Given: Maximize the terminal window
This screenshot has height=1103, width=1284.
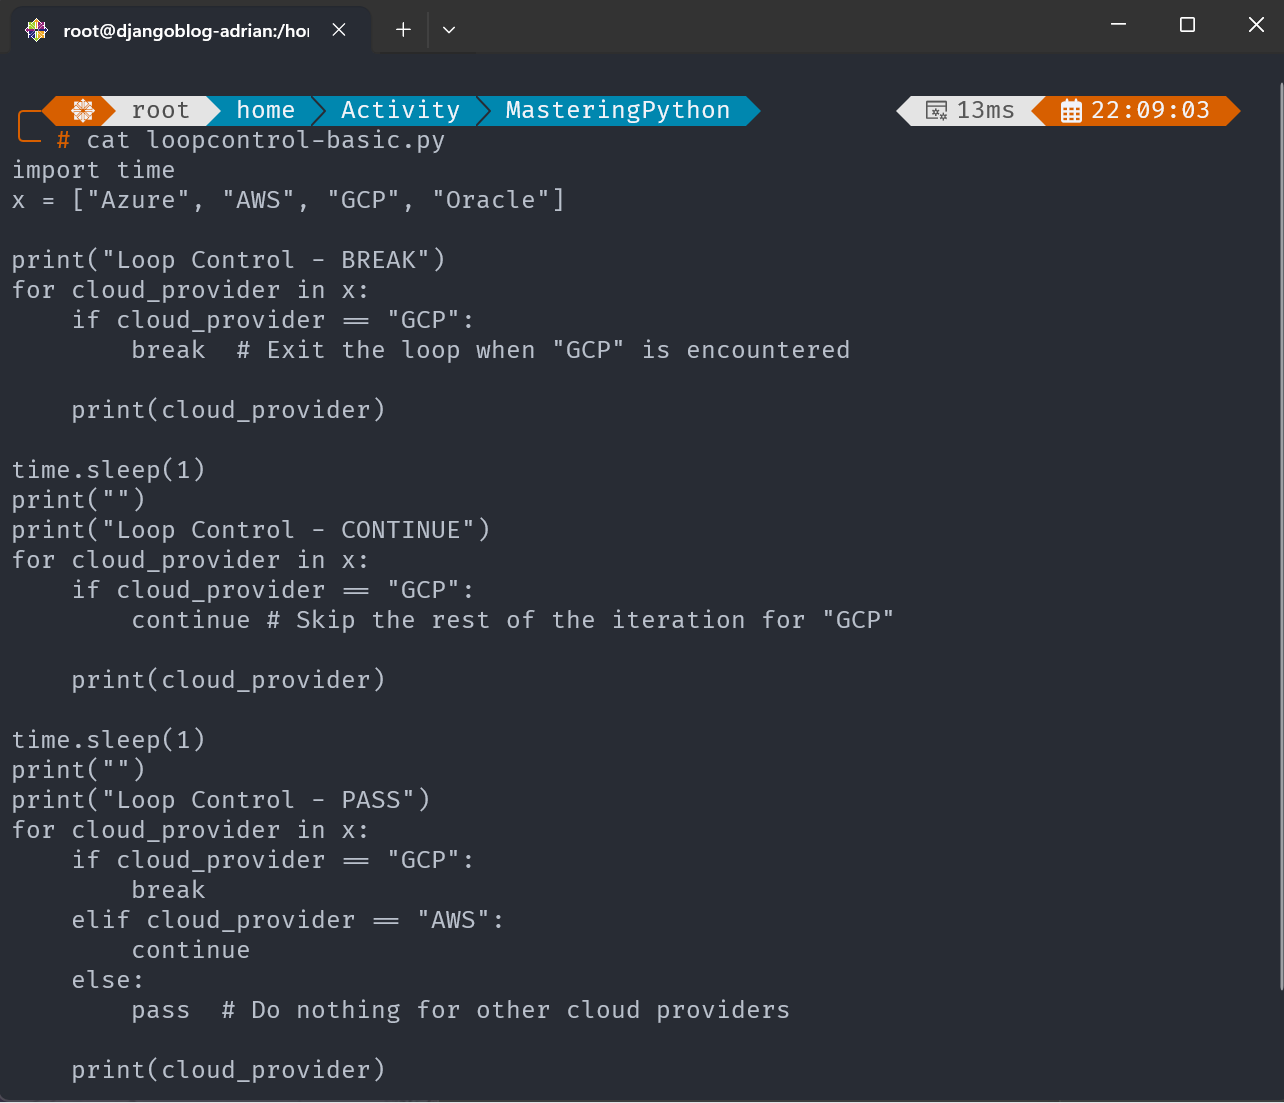Looking at the screenshot, I should pyautogui.click(x=1187, y=25).
